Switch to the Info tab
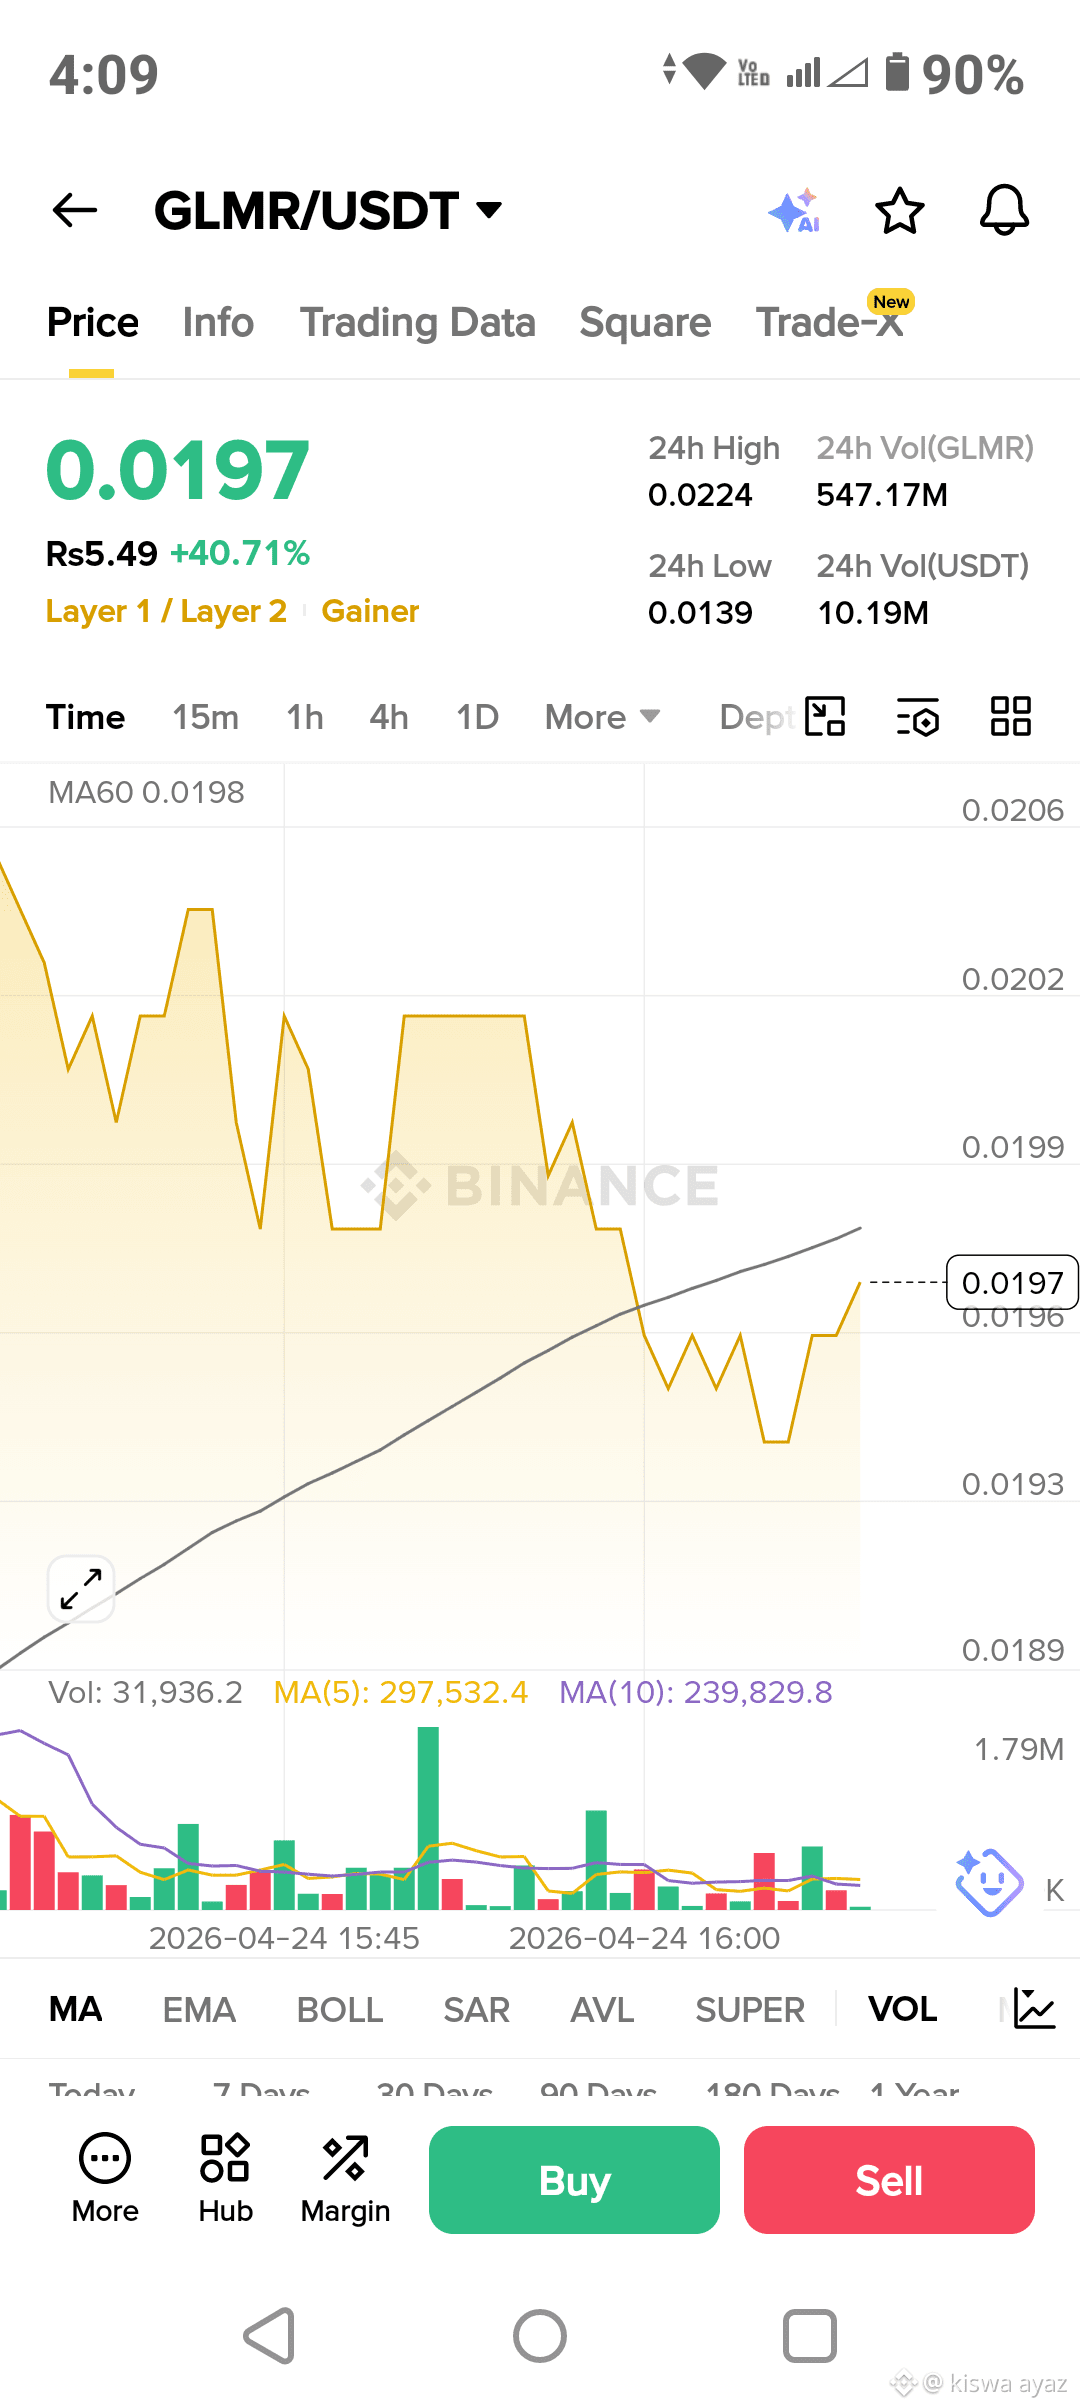 218,323
